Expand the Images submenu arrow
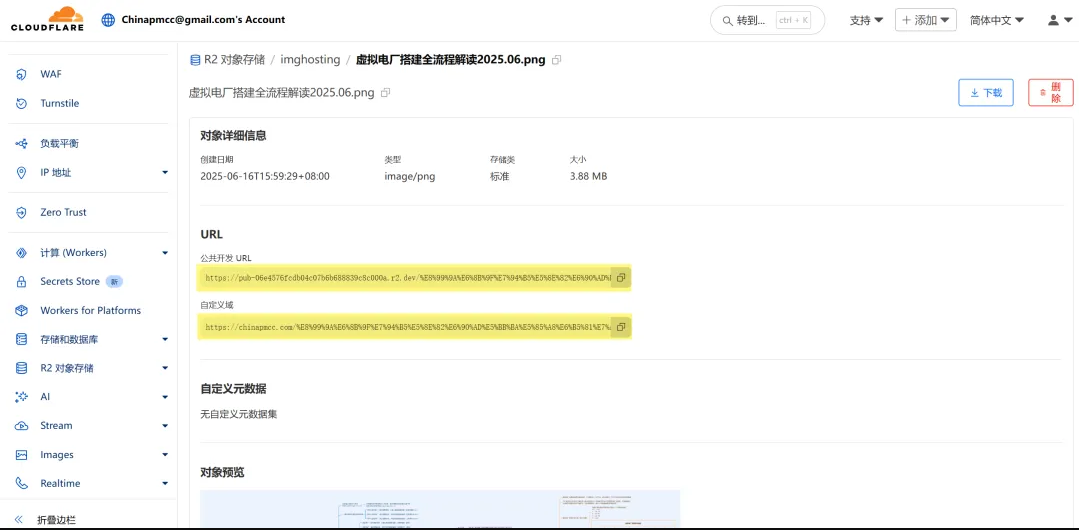 (165, 455)
